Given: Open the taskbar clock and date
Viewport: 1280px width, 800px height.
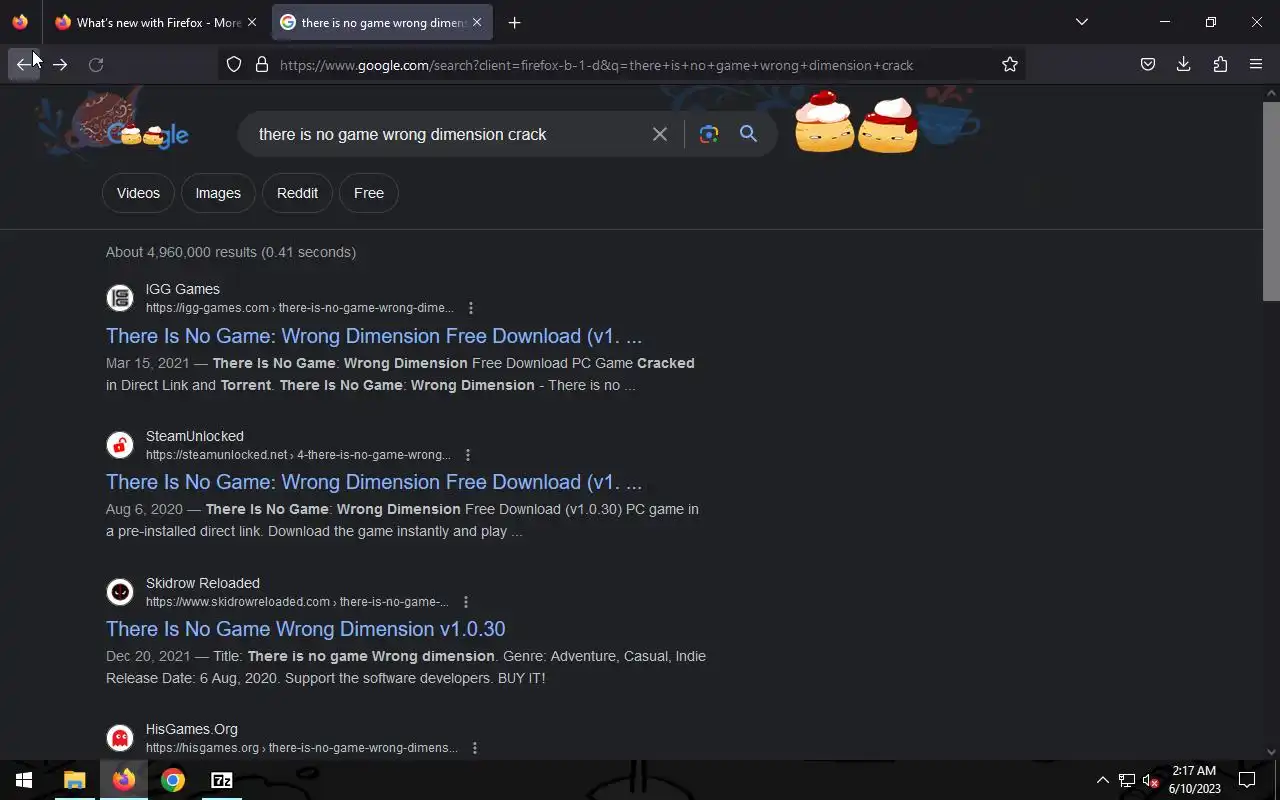Looking at the screenshot, I should click(1194, 780).
